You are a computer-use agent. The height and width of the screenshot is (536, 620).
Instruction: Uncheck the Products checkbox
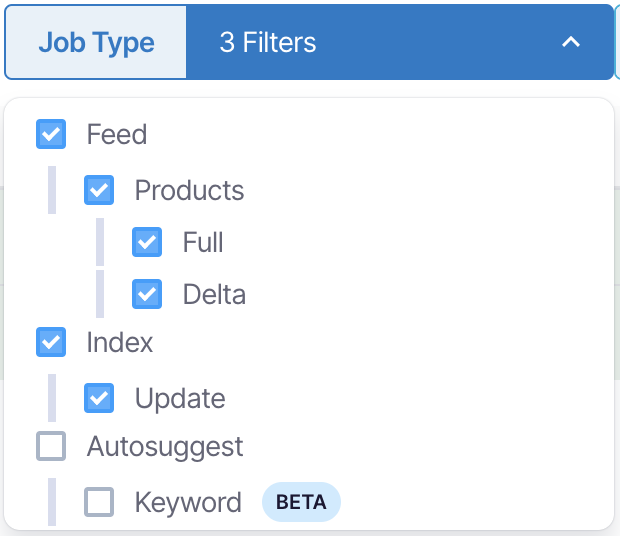(99, 190)
